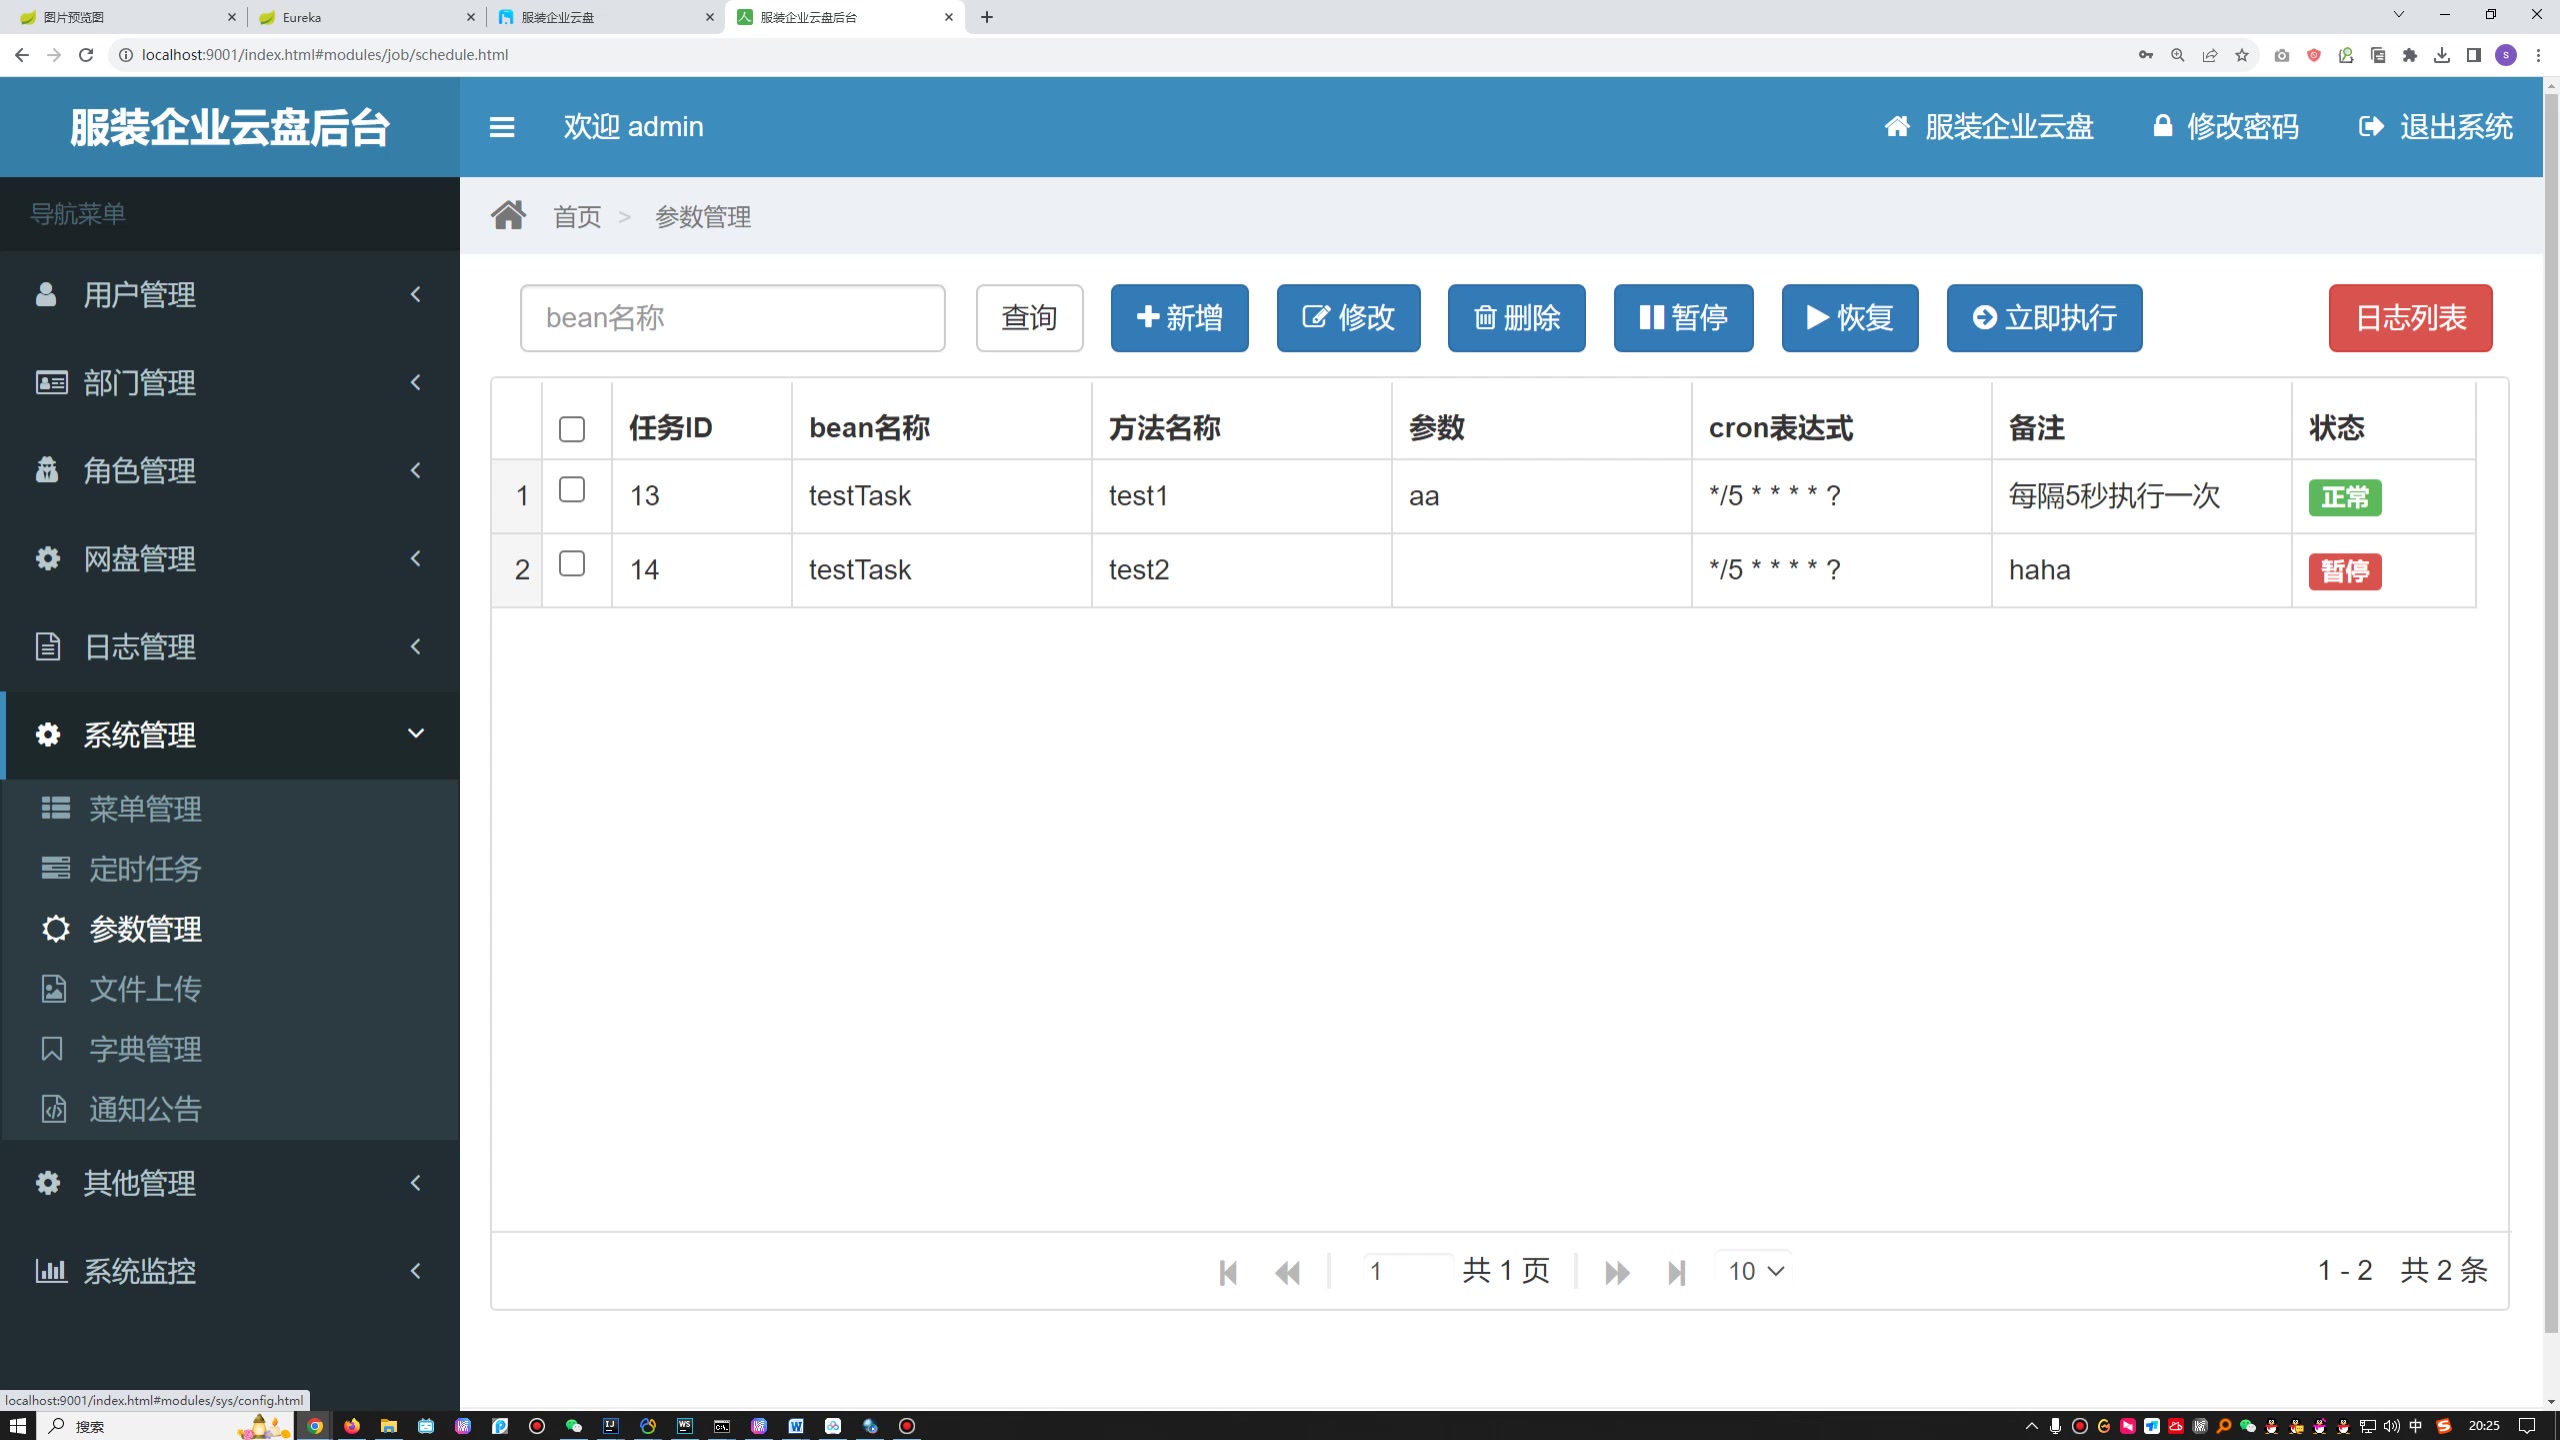Click the 日志列表 (Log List) button
The width and height of the screenshot is (2560, 1440).
click(2411, 316)
